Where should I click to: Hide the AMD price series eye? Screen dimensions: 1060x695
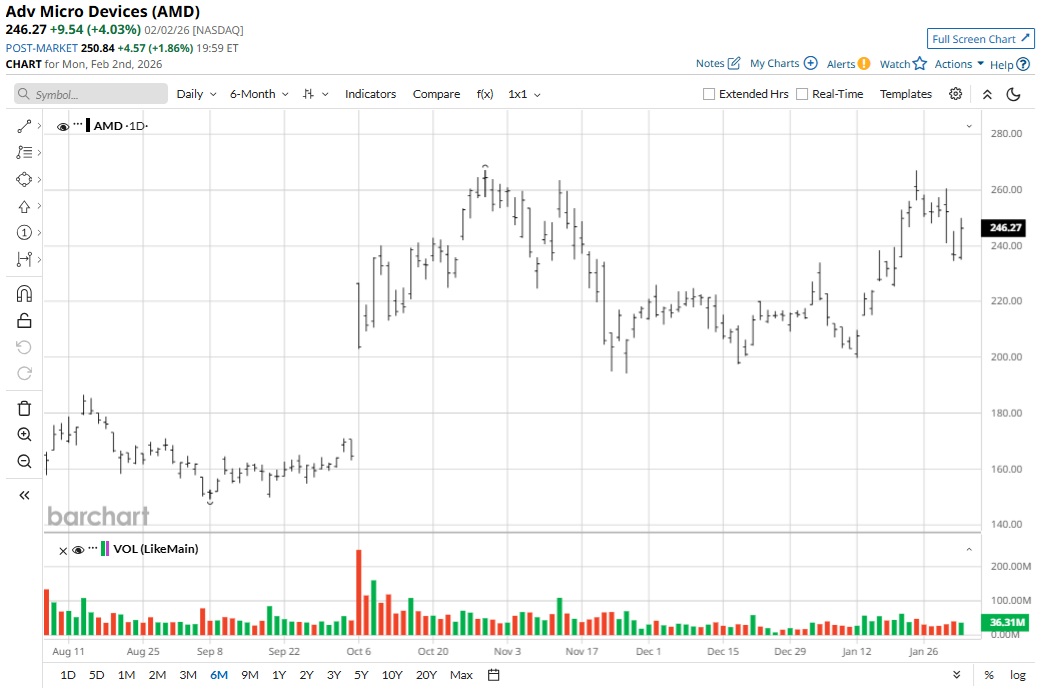point(63,127)
